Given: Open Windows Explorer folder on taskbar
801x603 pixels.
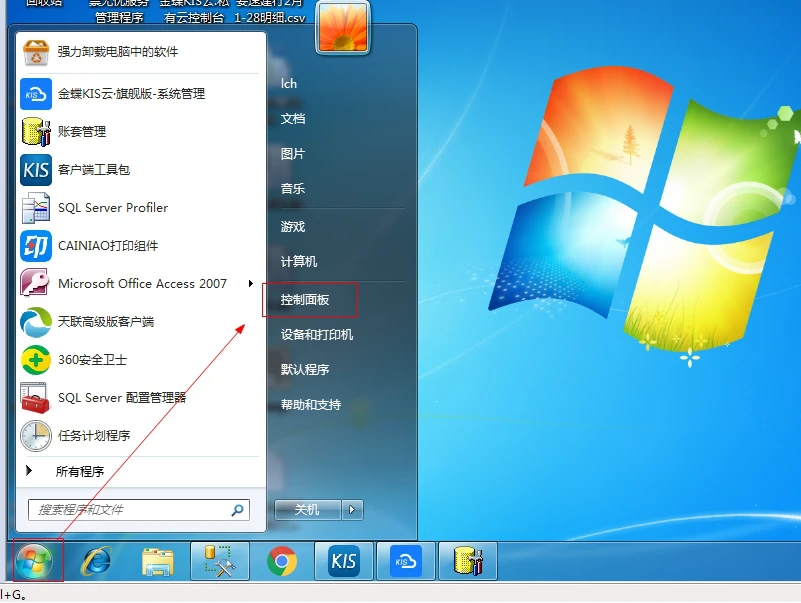Looking at the screenshot, I should tap(158, 562).
